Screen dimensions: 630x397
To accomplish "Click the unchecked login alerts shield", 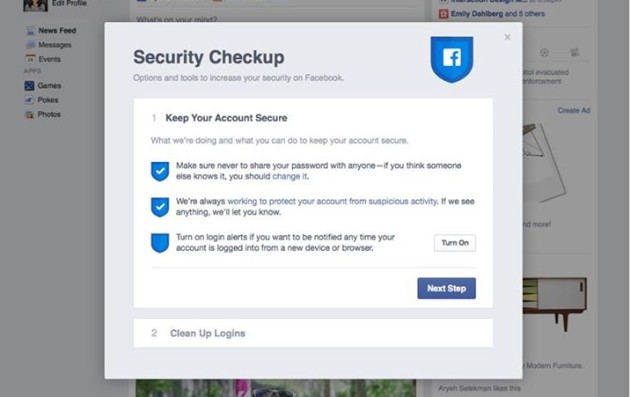I will [160, 243].
